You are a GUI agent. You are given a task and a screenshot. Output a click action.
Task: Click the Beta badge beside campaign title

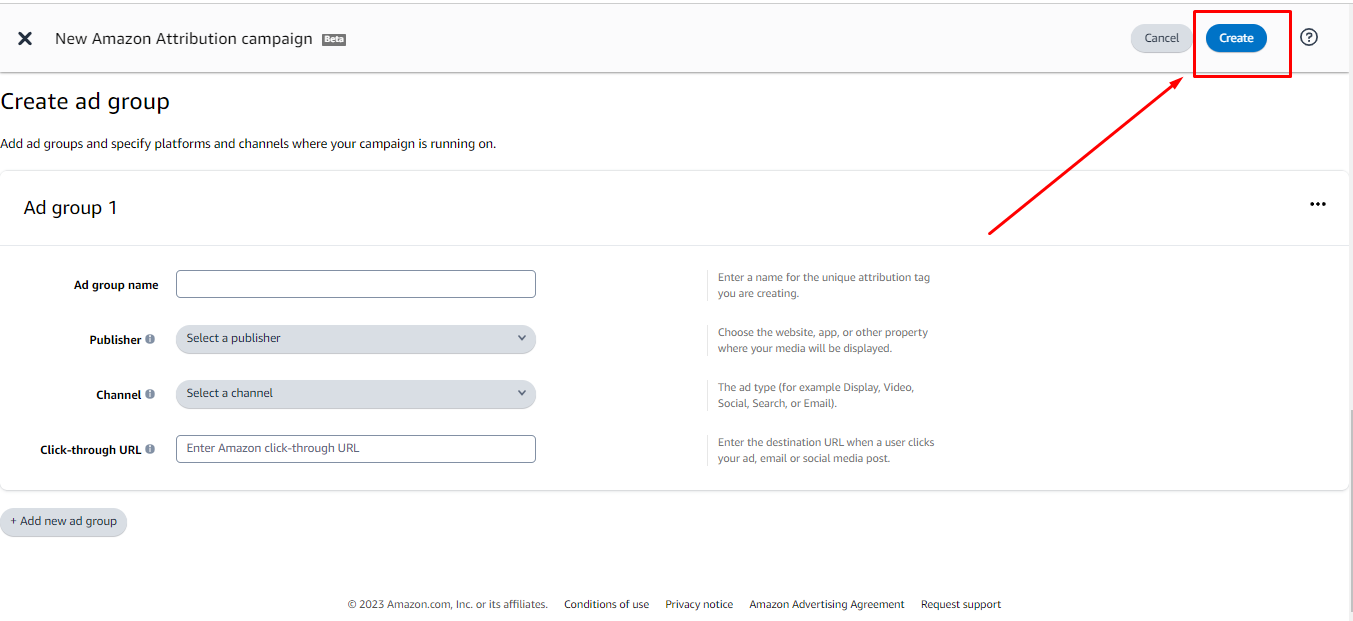(334, 39)
